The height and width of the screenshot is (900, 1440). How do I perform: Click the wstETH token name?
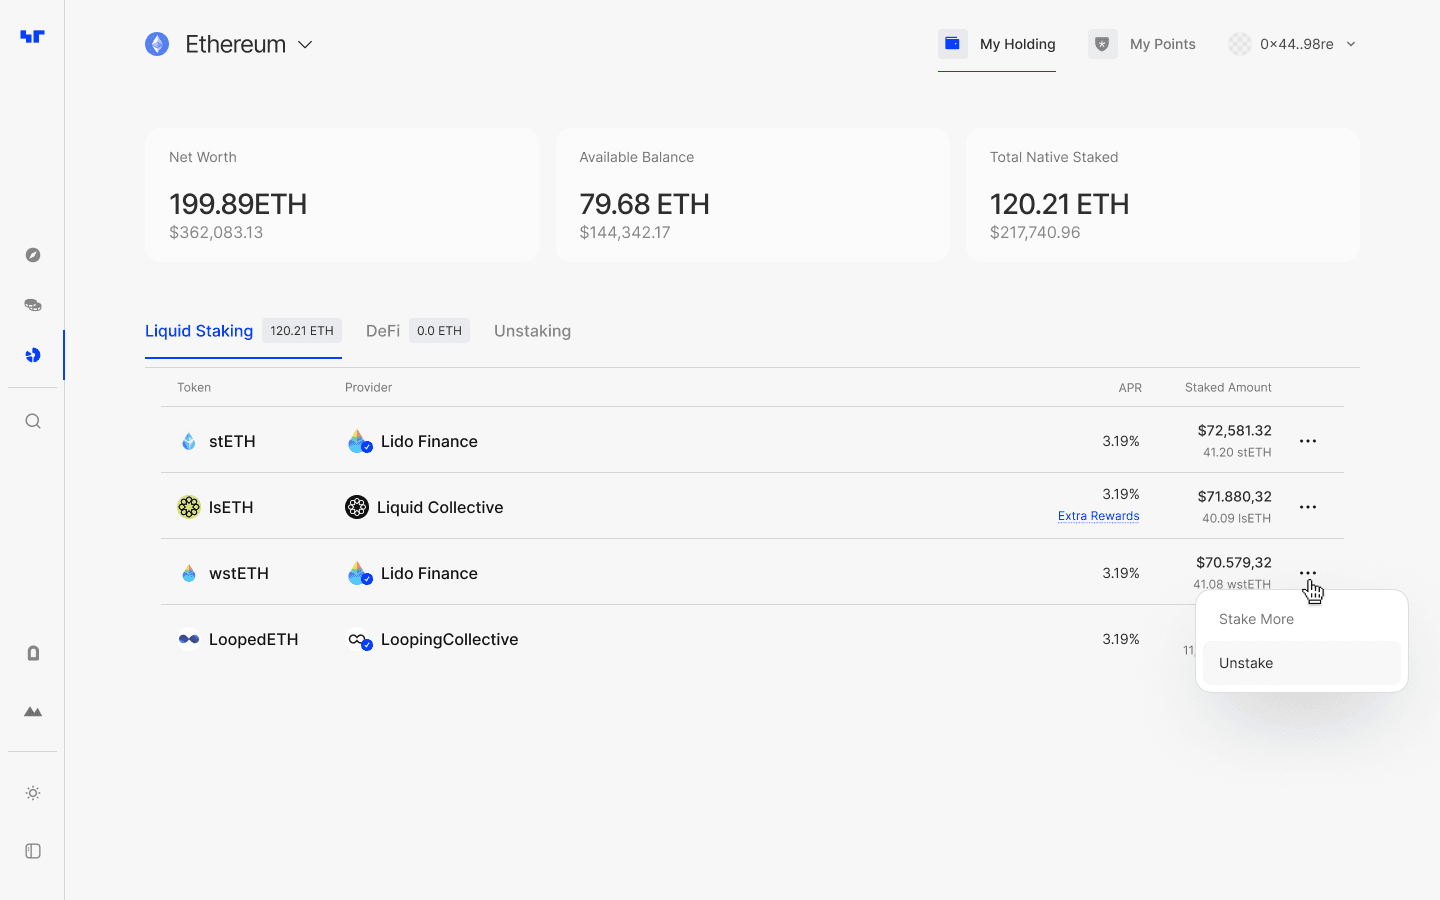(x=239, y=573)
